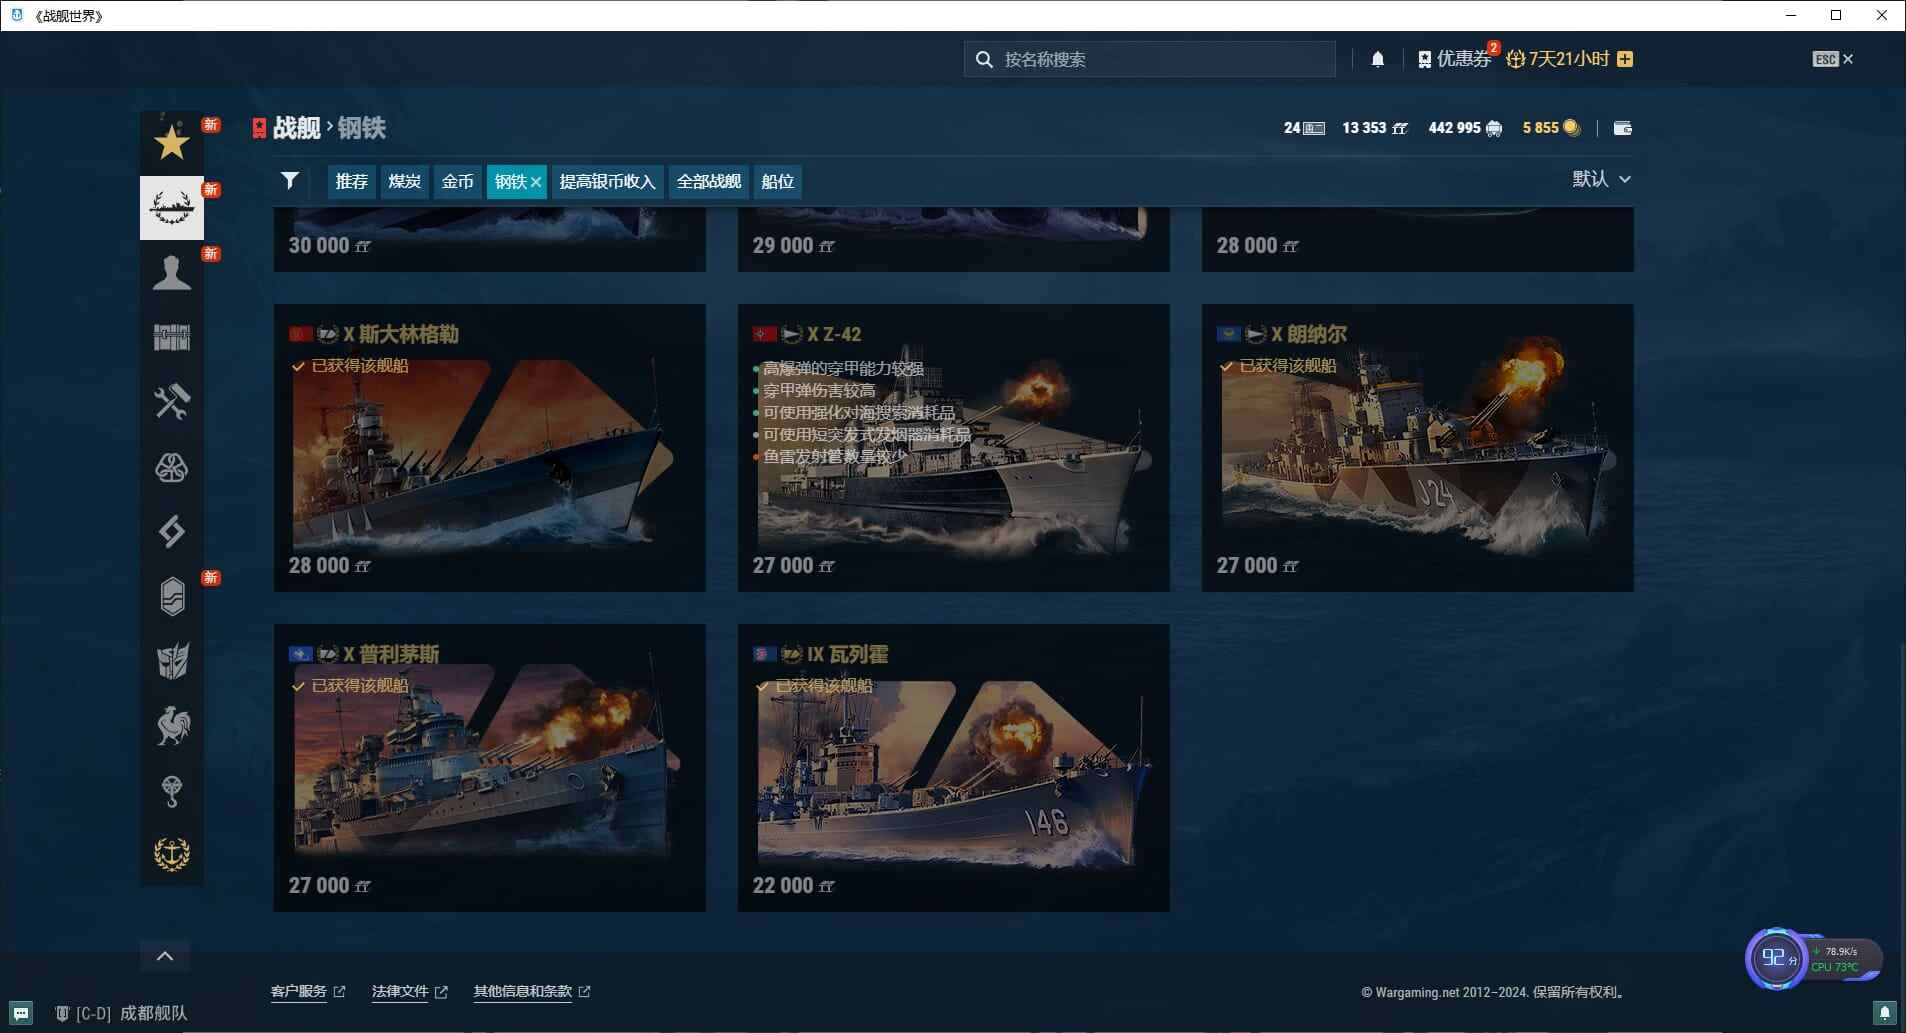Click the filter funnel icon
Screen dimensions: 1906x1033
289,181
